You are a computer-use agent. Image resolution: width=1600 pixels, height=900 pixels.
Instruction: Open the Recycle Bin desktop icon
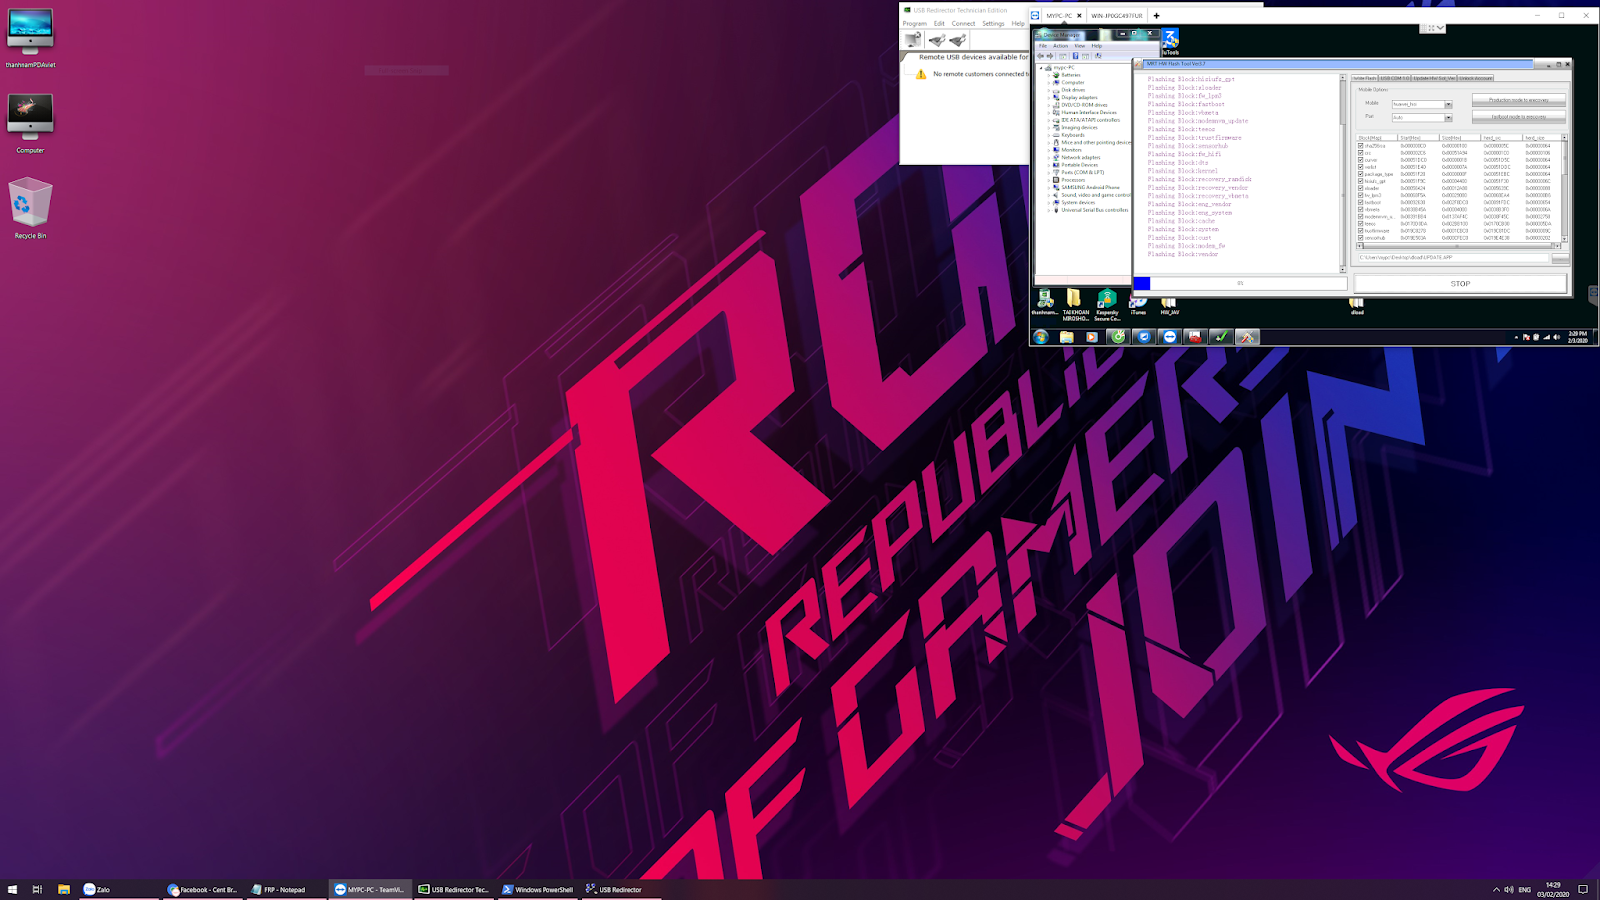point(30,208)
